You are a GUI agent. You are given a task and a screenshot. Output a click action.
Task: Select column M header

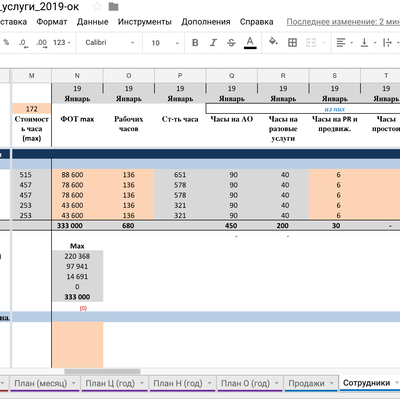tap(32, 76)
